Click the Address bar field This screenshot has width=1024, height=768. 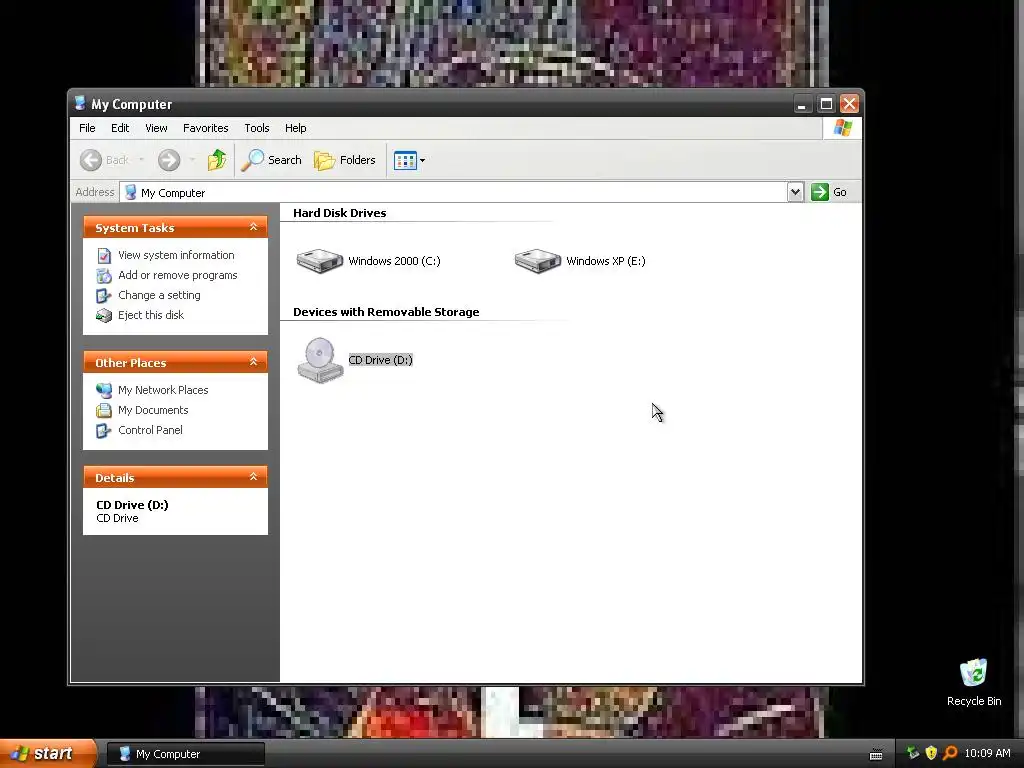point(454,193)
